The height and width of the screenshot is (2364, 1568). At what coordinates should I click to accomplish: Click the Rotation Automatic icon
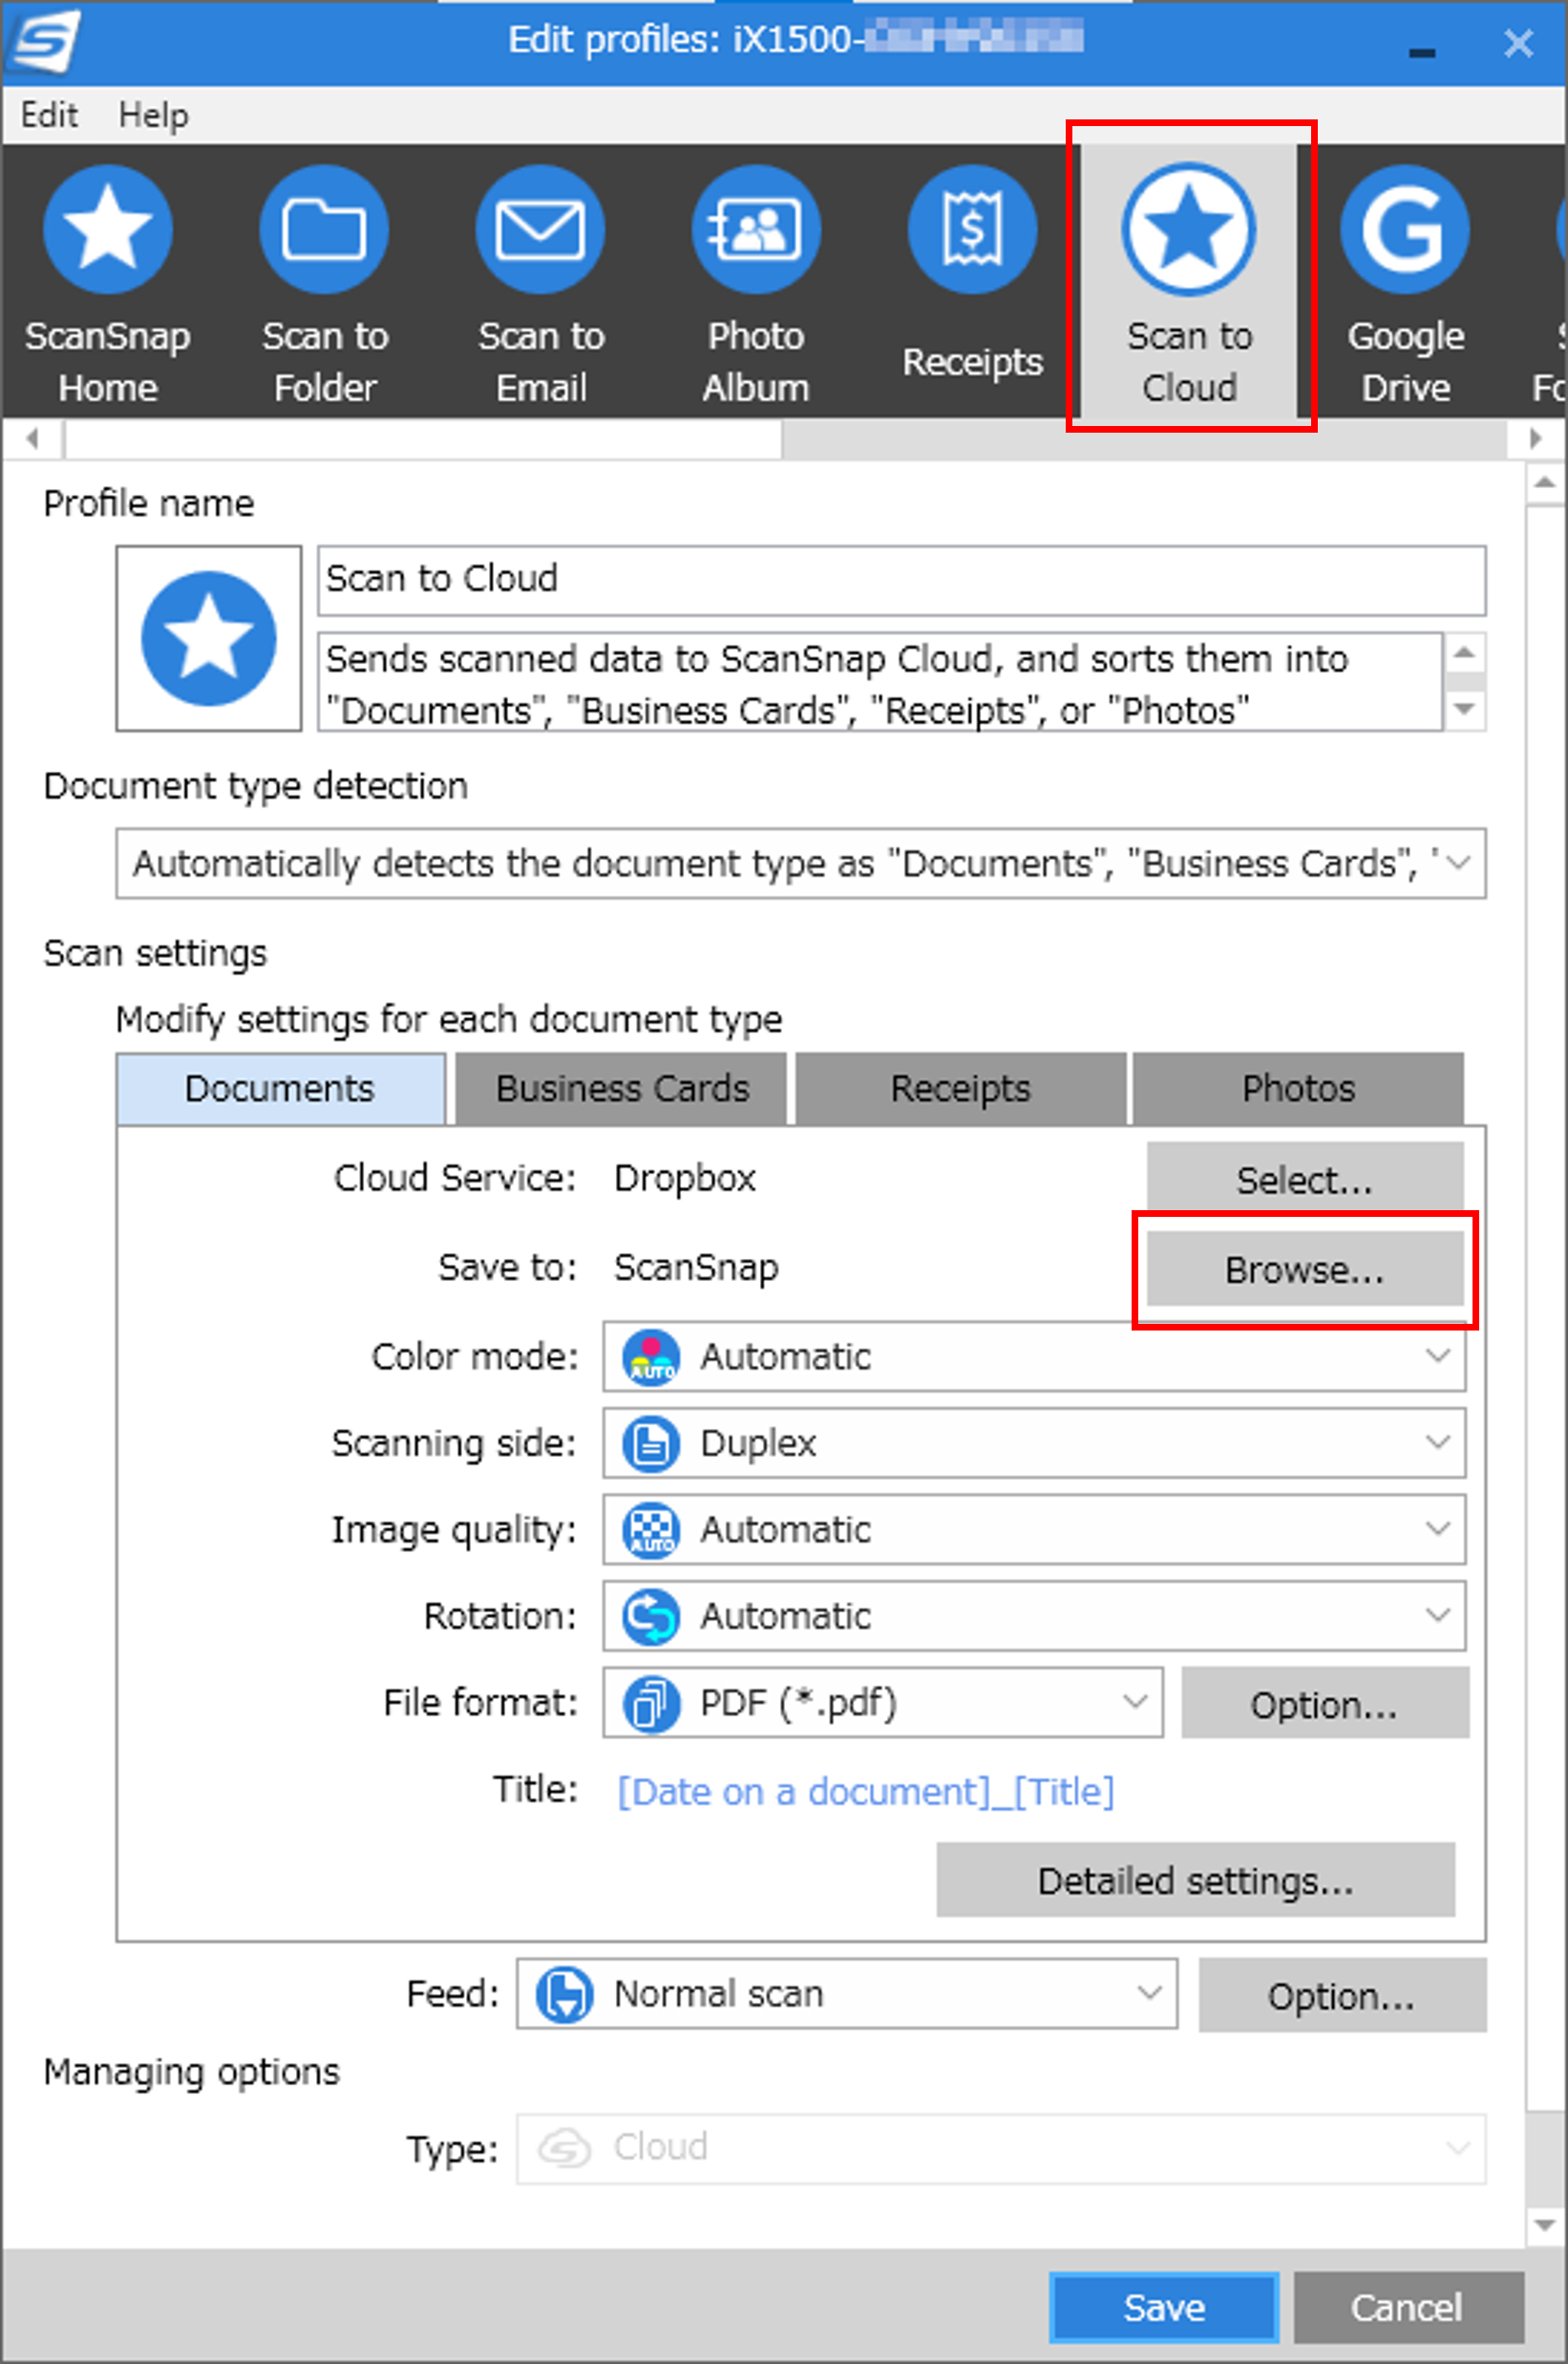[x=651, y=1617]
